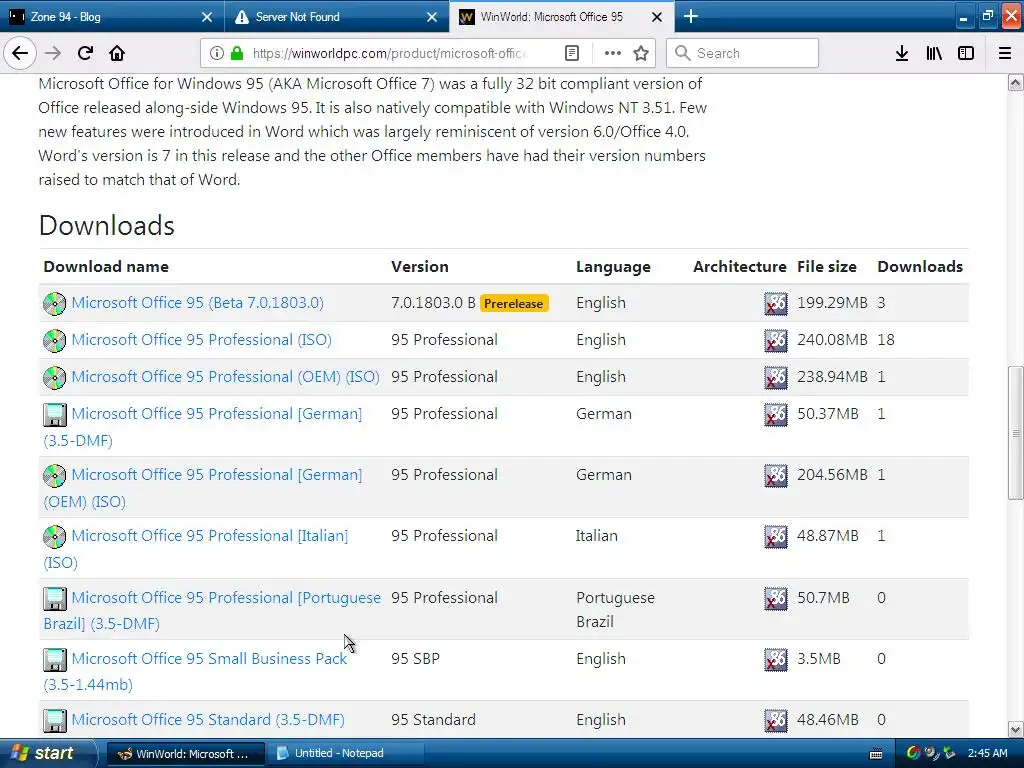Click the page scroll up arrow
The image size is (1024, 768).
click(1015, 82)
